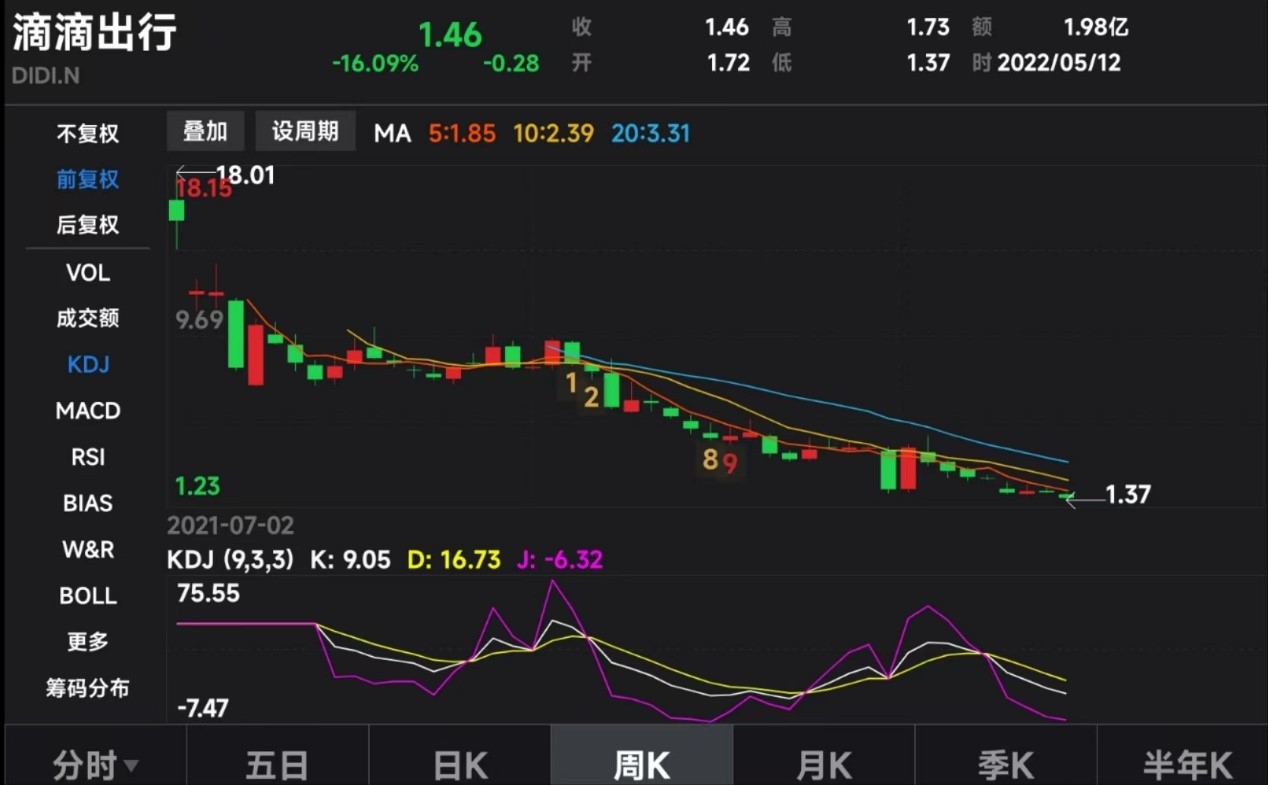
Task: Select 不复权 price adjustment mode
Action: [x=87, y=133]
